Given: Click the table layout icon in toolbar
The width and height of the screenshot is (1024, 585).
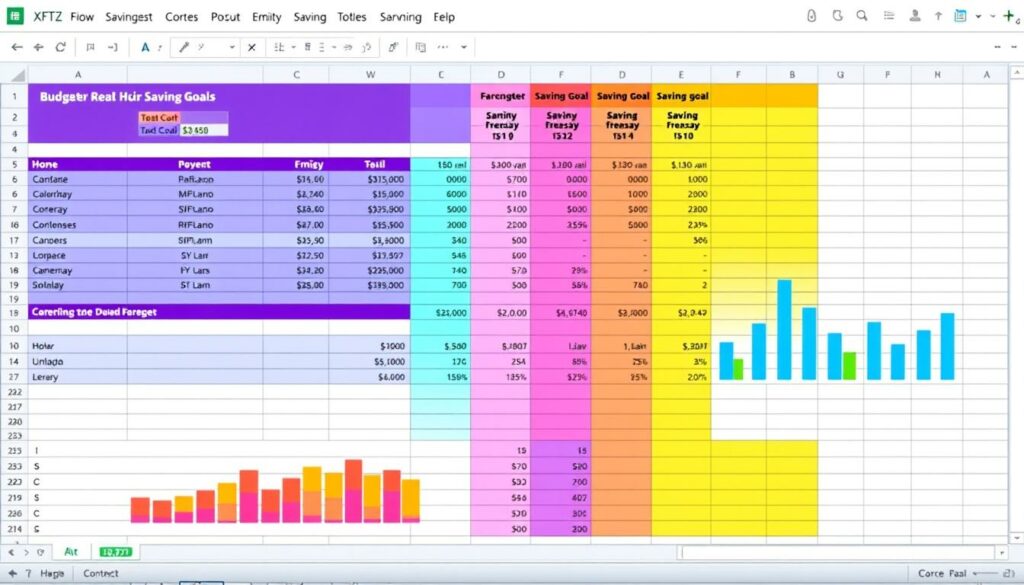Looking at the screenshot, I should (x=421, y=47).
